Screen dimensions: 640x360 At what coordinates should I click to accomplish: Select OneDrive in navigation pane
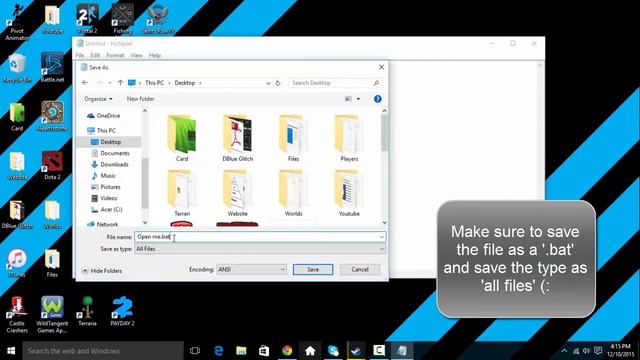tap(104, 116)
